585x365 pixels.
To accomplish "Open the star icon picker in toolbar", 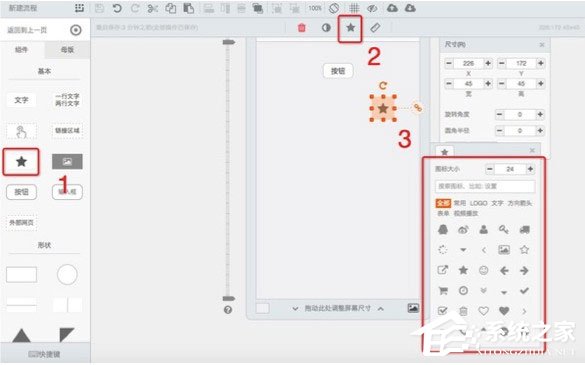I will point(350,27).
